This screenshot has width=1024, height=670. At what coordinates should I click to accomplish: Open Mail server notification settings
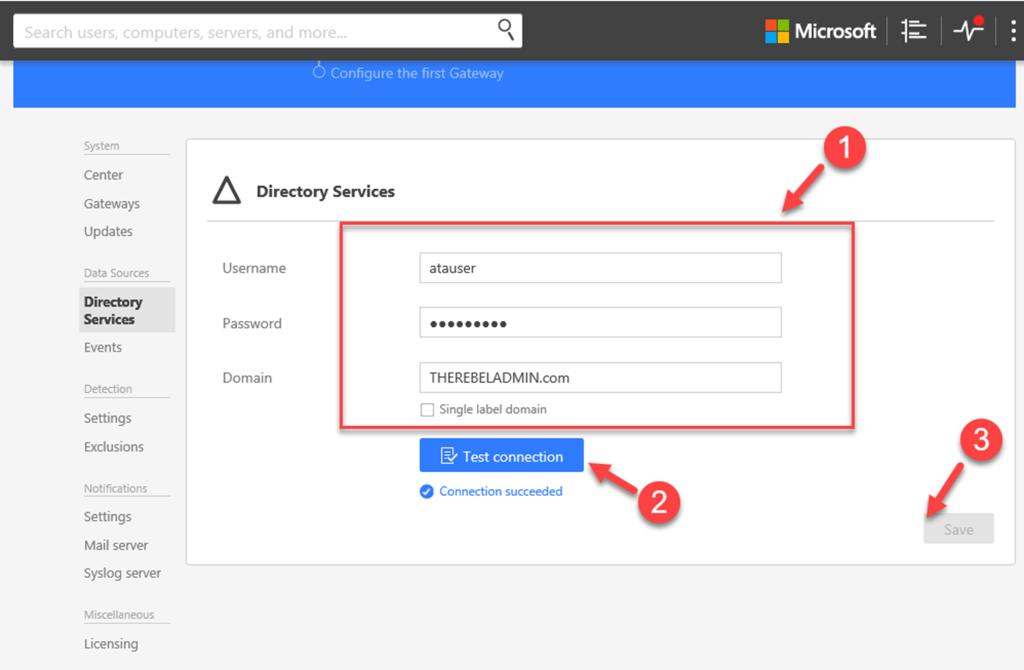click(x=116, y=545)
